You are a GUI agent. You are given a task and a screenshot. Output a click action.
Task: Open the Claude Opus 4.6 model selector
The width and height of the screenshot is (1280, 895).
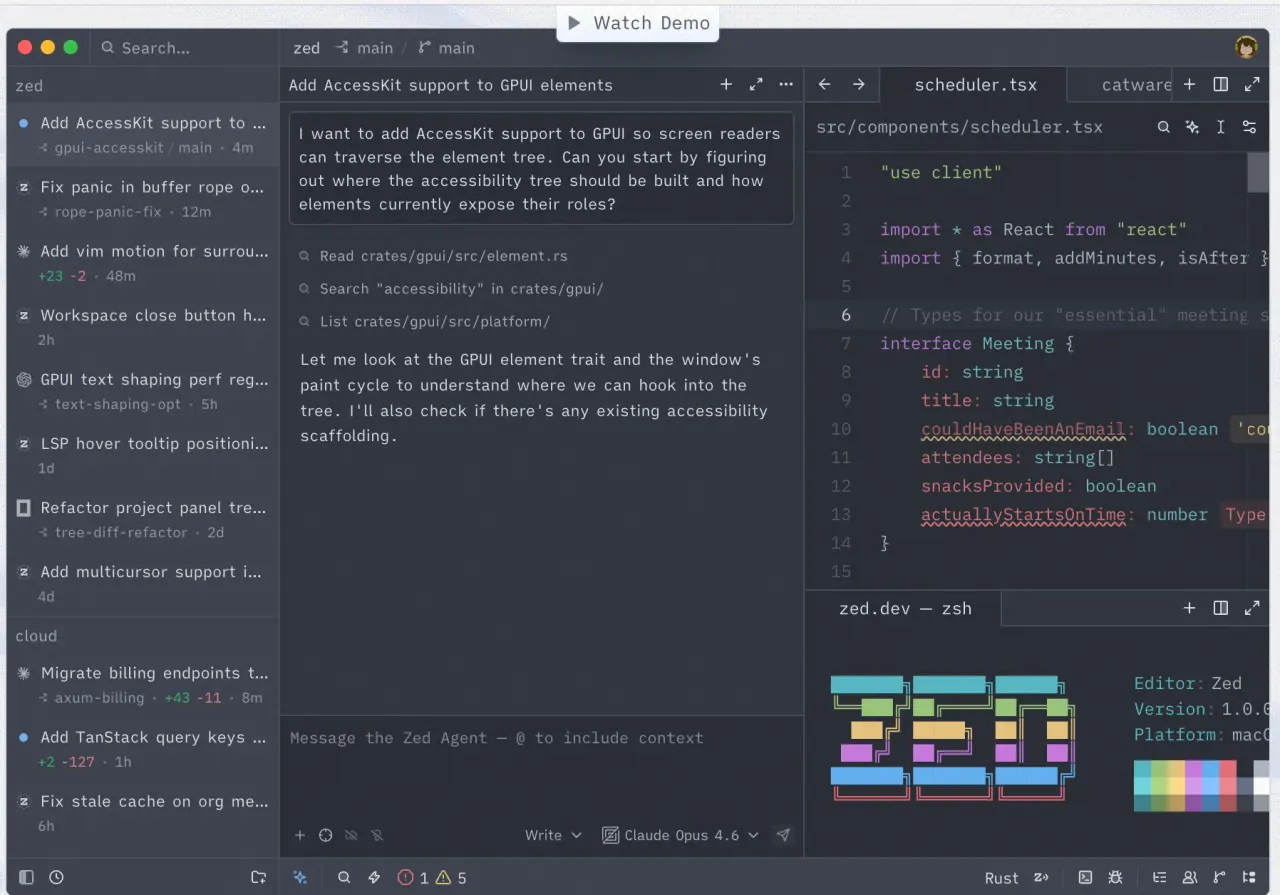pos(680,835)
